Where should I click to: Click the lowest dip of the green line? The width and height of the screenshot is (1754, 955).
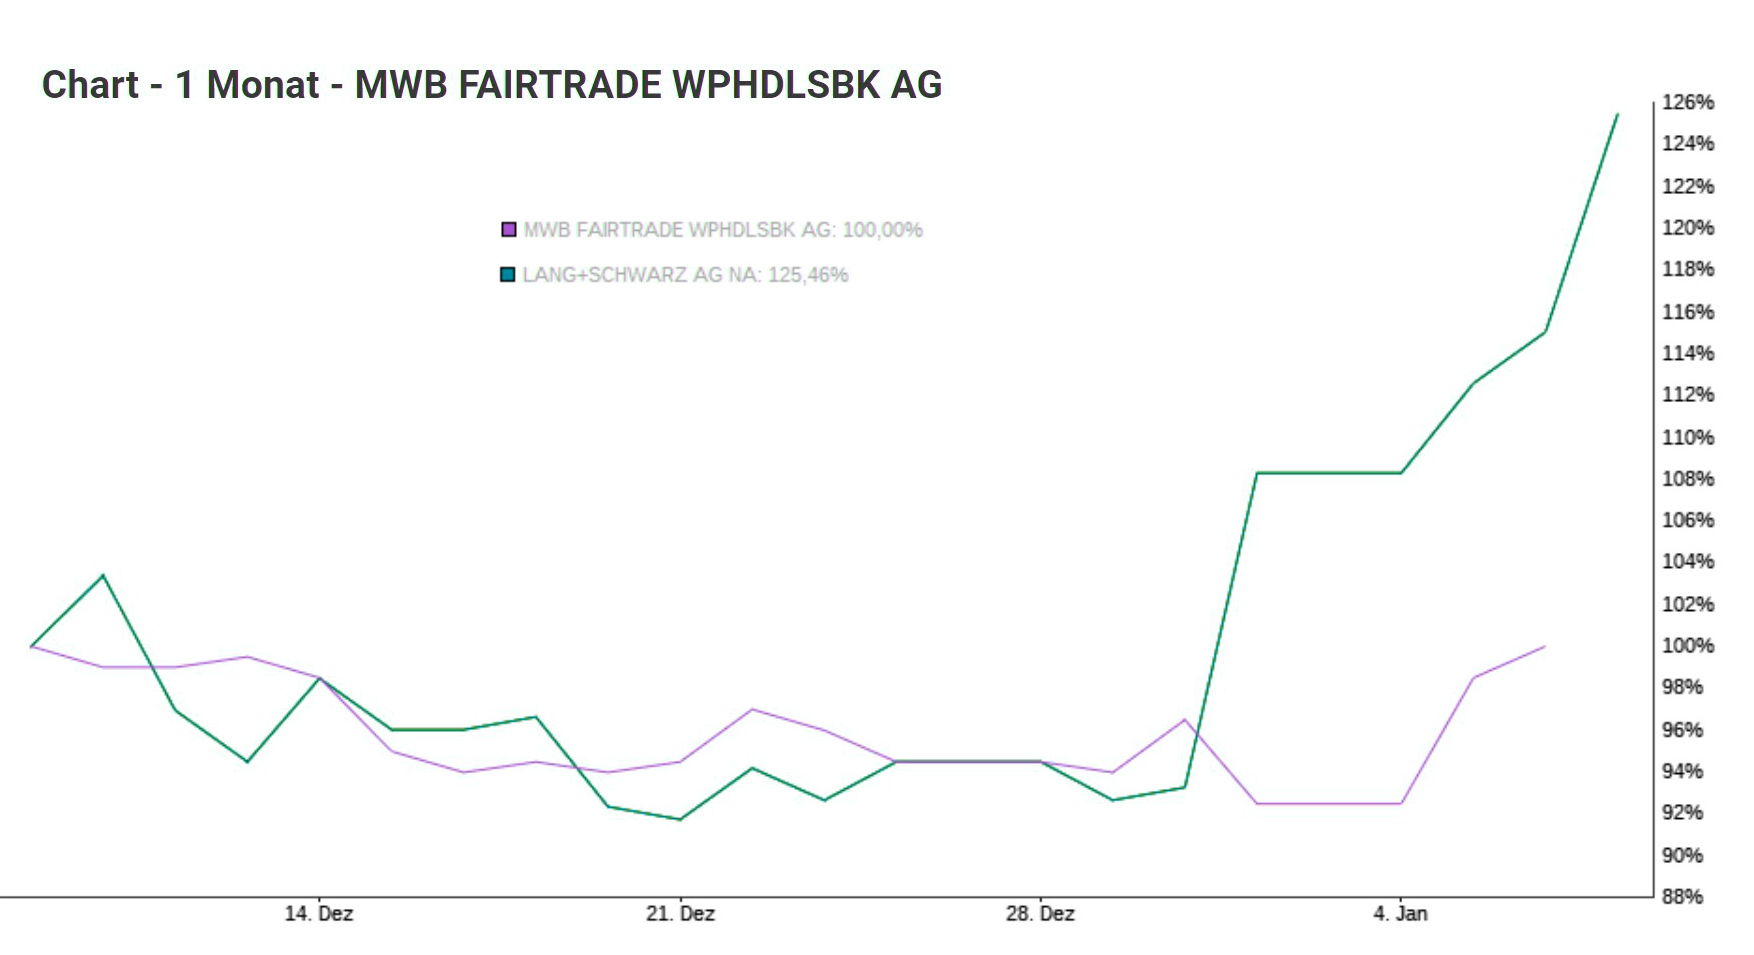point(680,819)
